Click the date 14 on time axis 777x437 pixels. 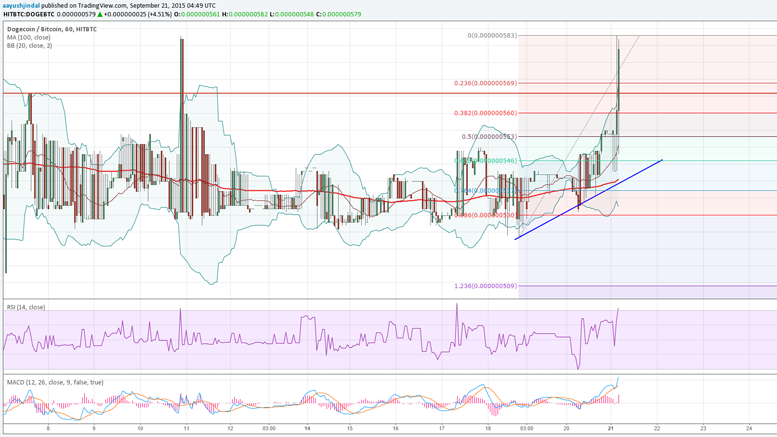tap(307, 429)
